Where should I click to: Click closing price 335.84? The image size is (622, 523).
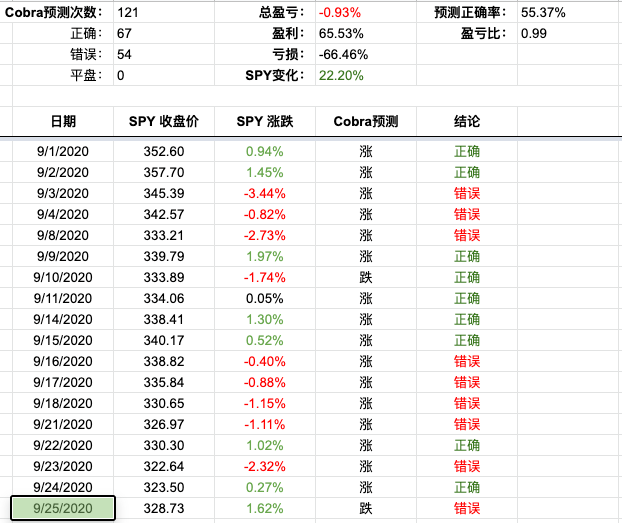pos(164,383)
